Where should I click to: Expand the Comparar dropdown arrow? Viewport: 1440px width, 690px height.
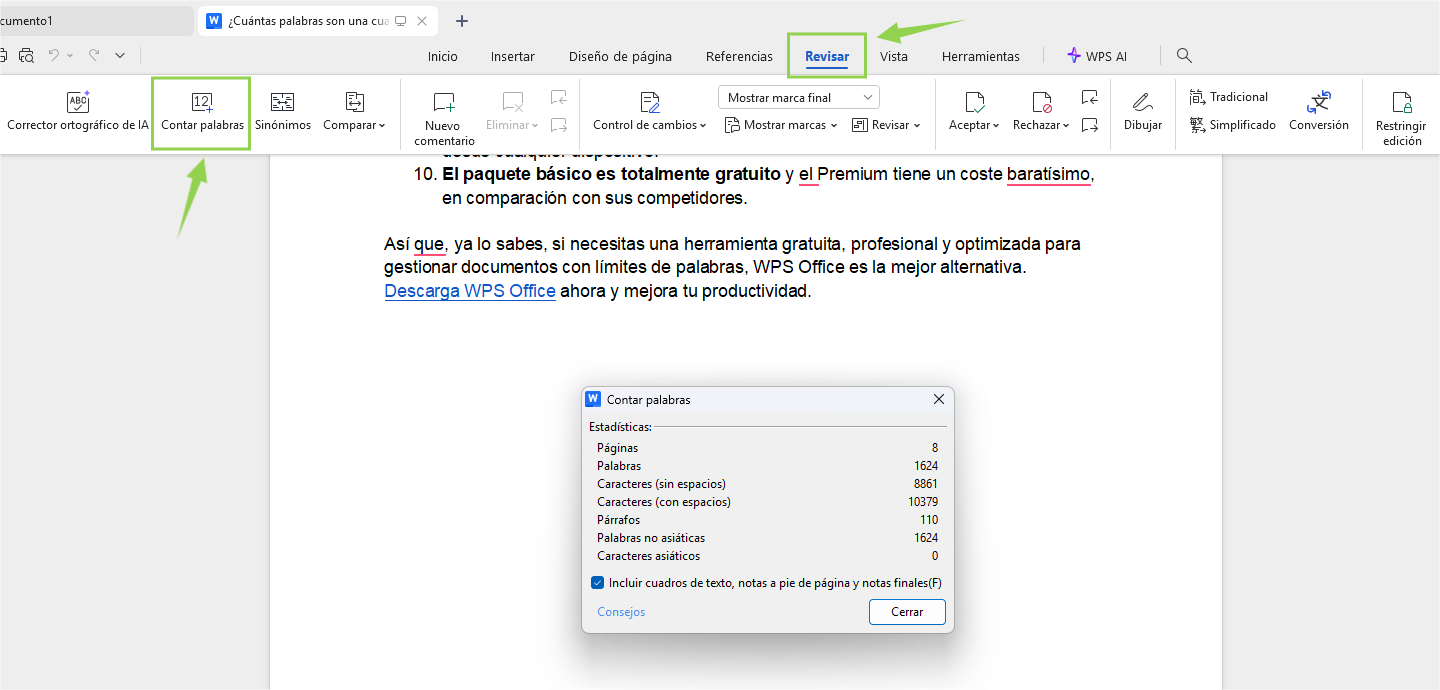click(382, 126)
